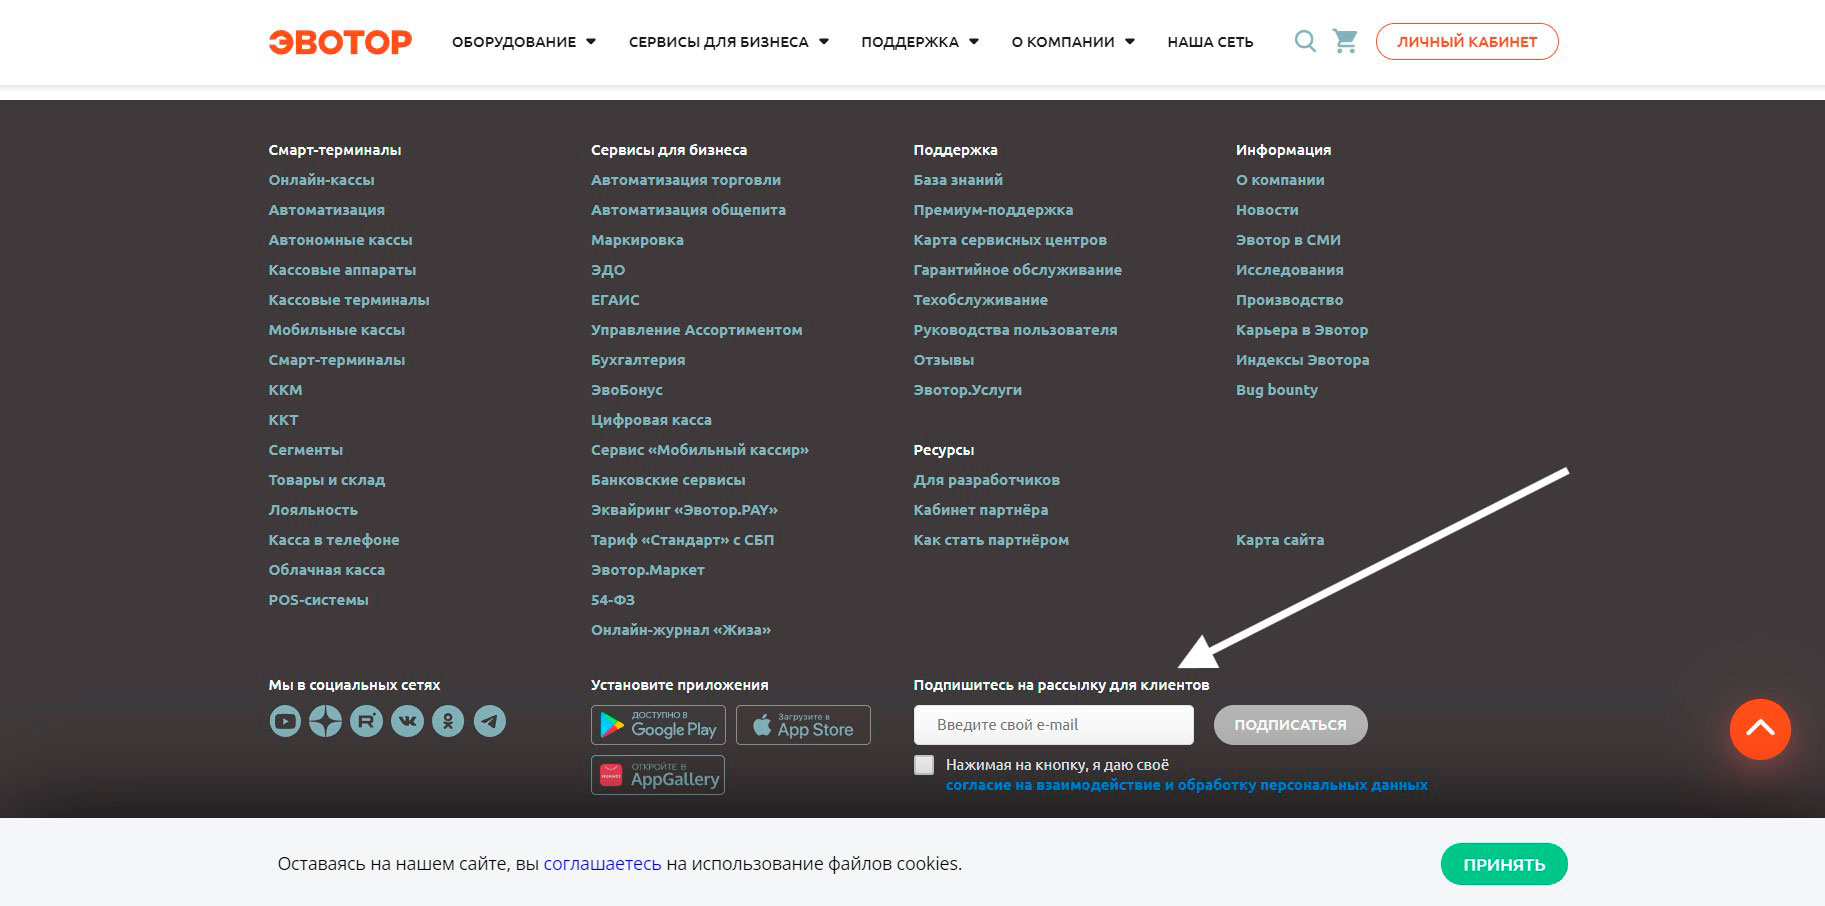Open site search via magnifier icon
This screenshot has height=906, width=1825.
point(1305,41)
